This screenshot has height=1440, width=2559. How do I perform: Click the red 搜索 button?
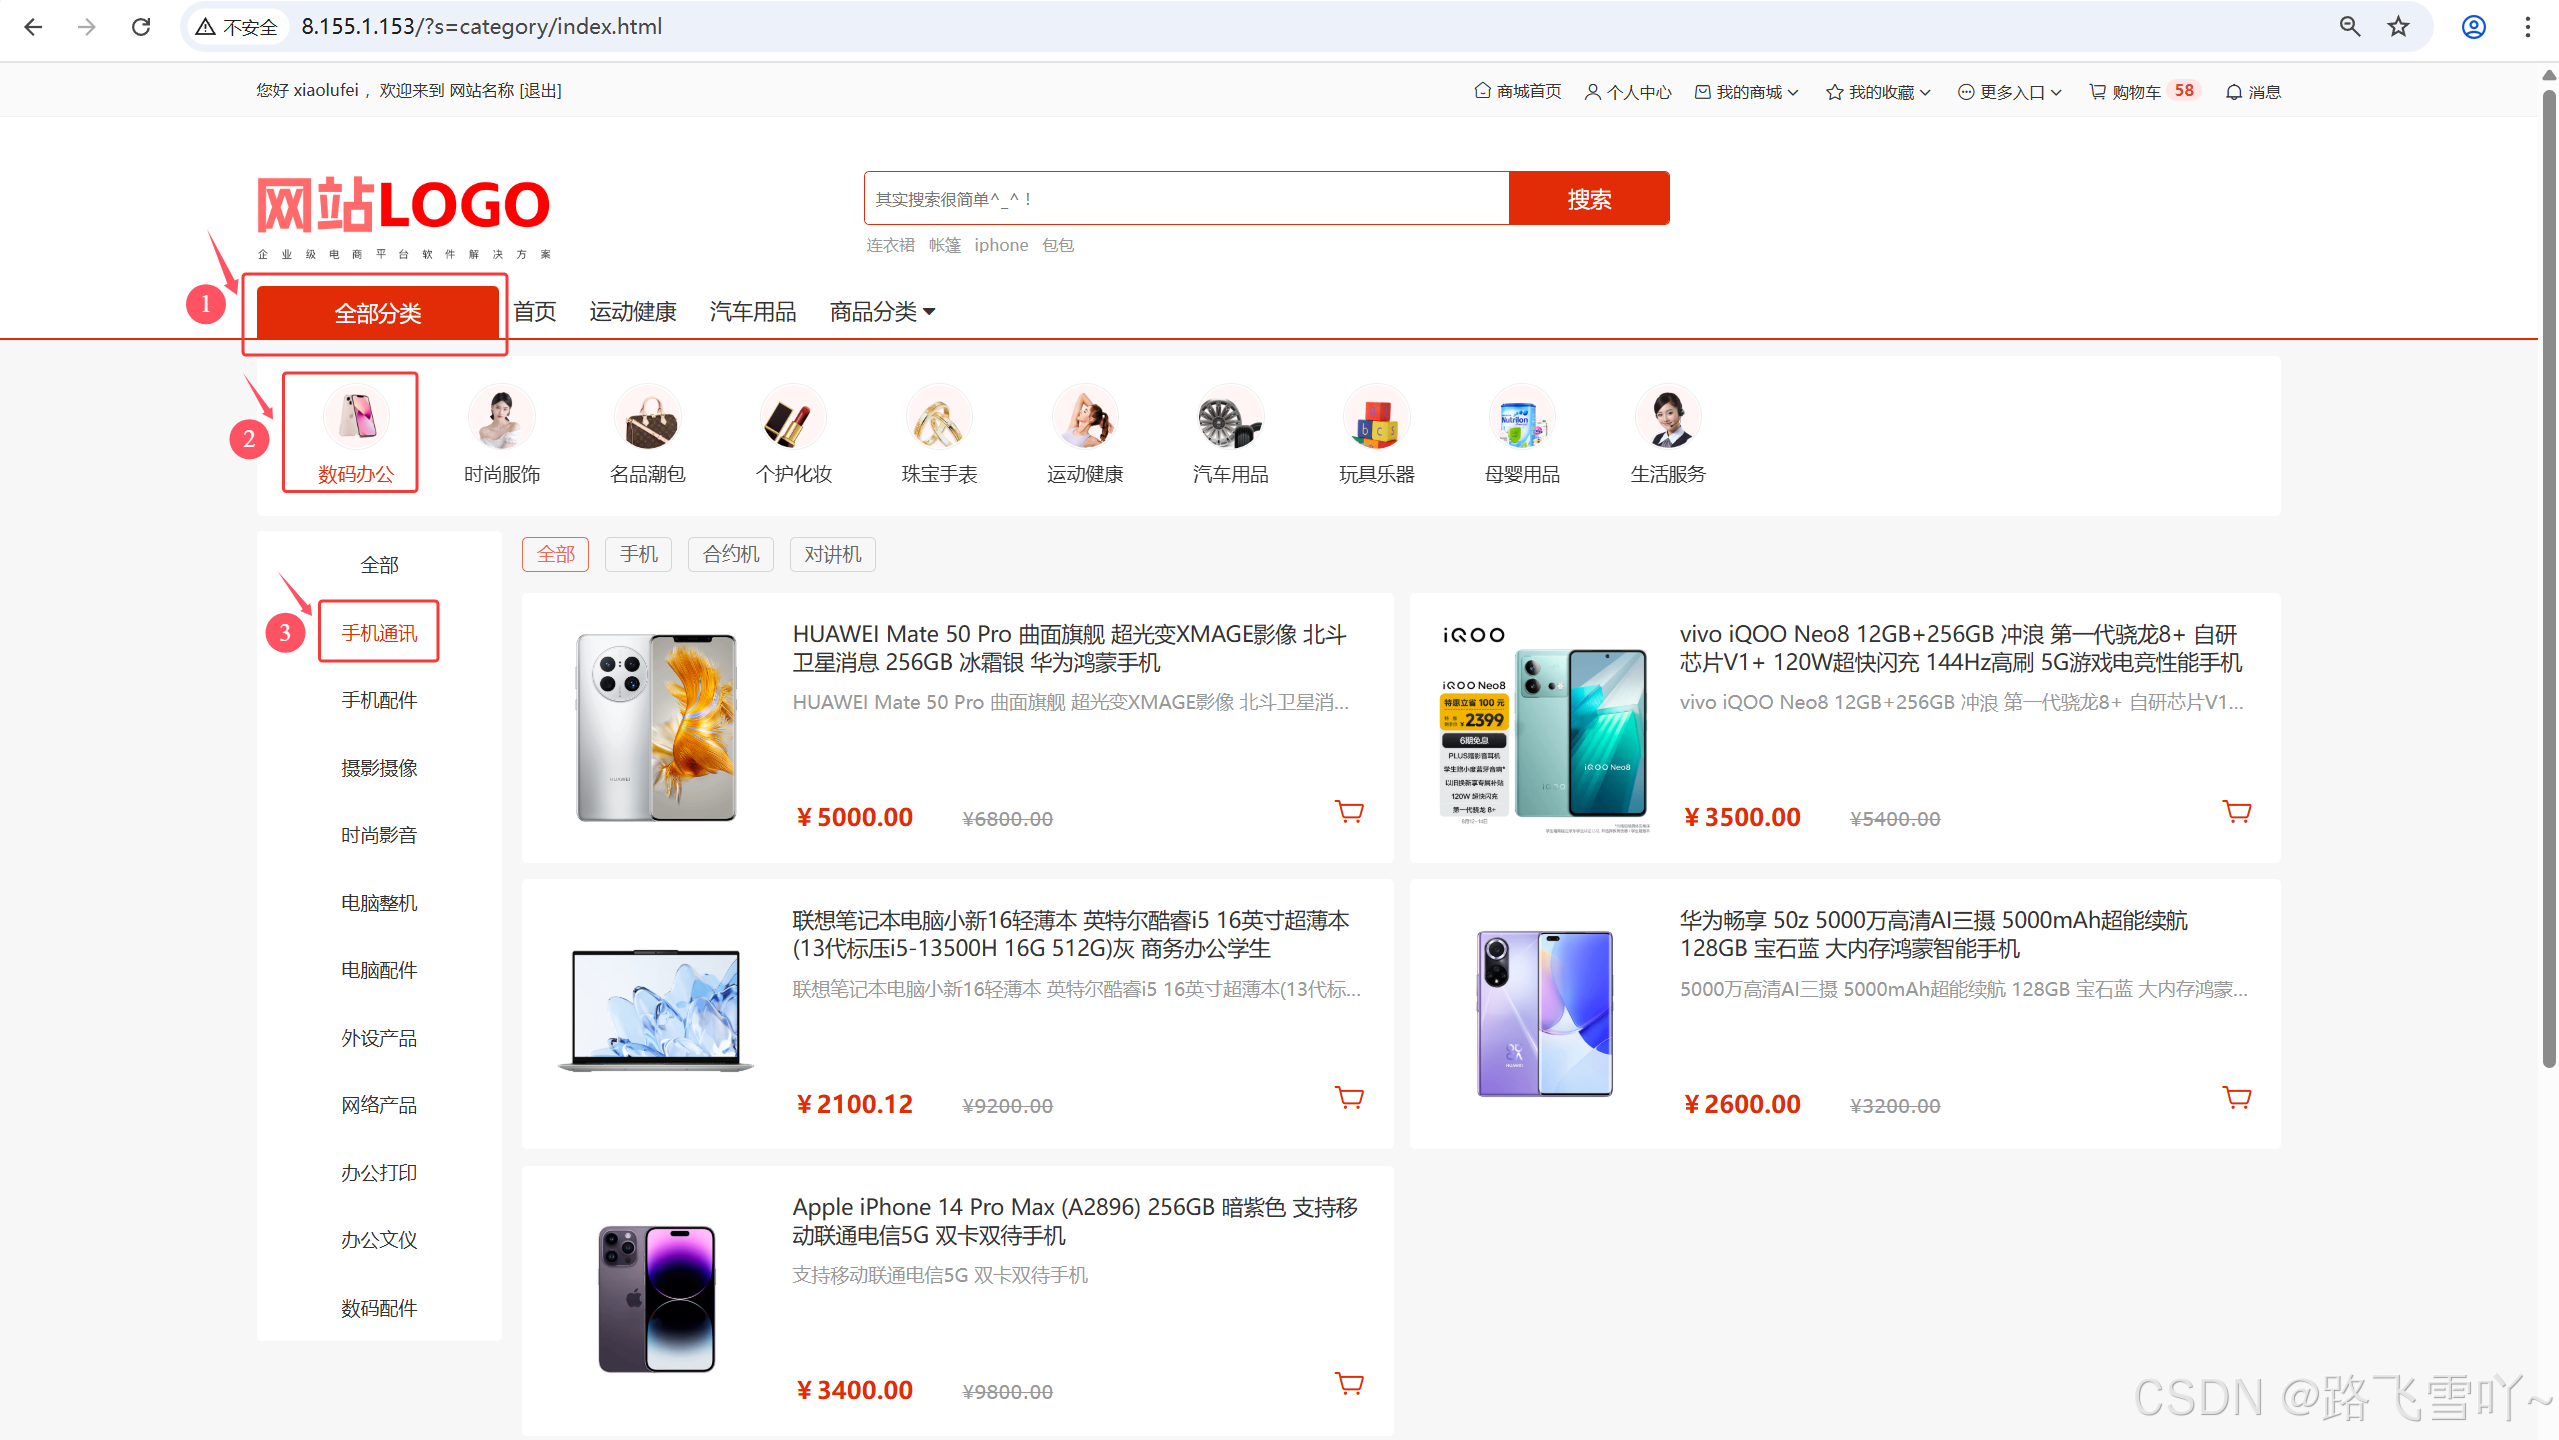pos(1588,199)
